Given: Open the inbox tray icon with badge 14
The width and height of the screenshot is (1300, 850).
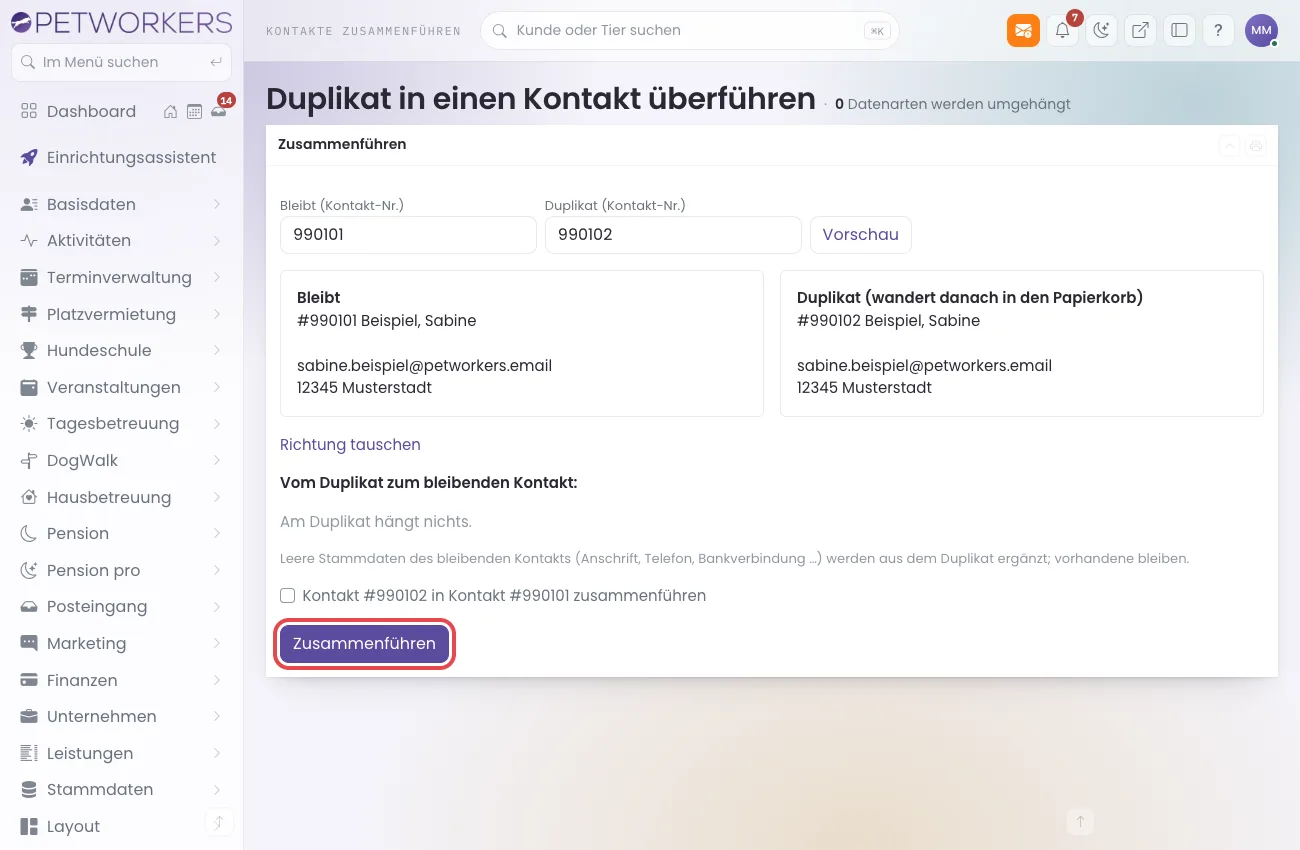Looking at the screenshot, I should 219,112.
